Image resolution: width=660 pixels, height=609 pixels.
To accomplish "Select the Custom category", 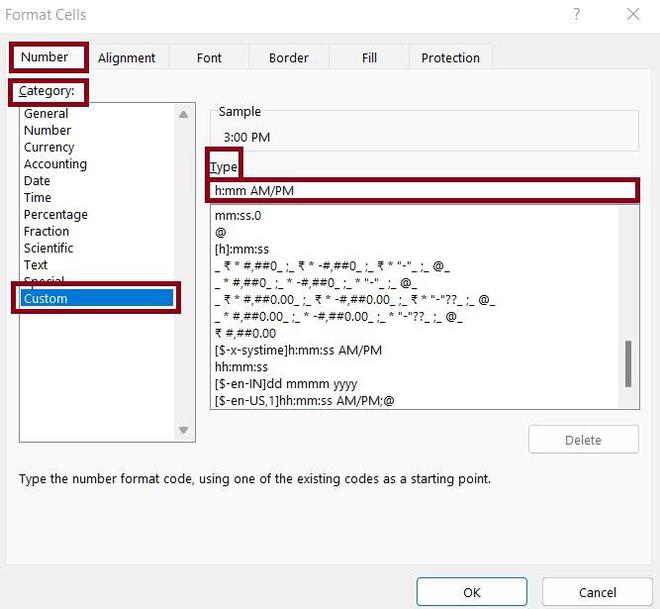I will [x=97, y=298].
